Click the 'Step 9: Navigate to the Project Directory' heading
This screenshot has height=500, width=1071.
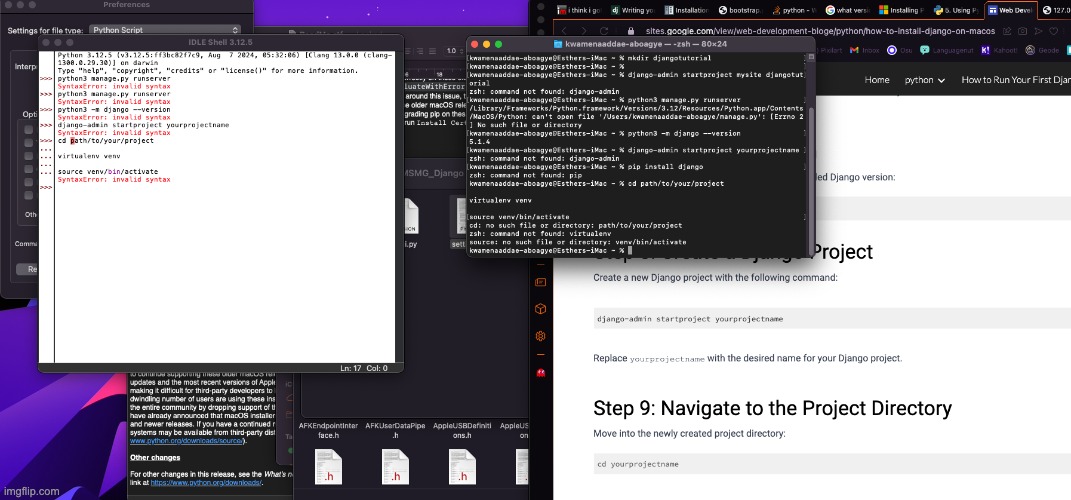point(773,408)
